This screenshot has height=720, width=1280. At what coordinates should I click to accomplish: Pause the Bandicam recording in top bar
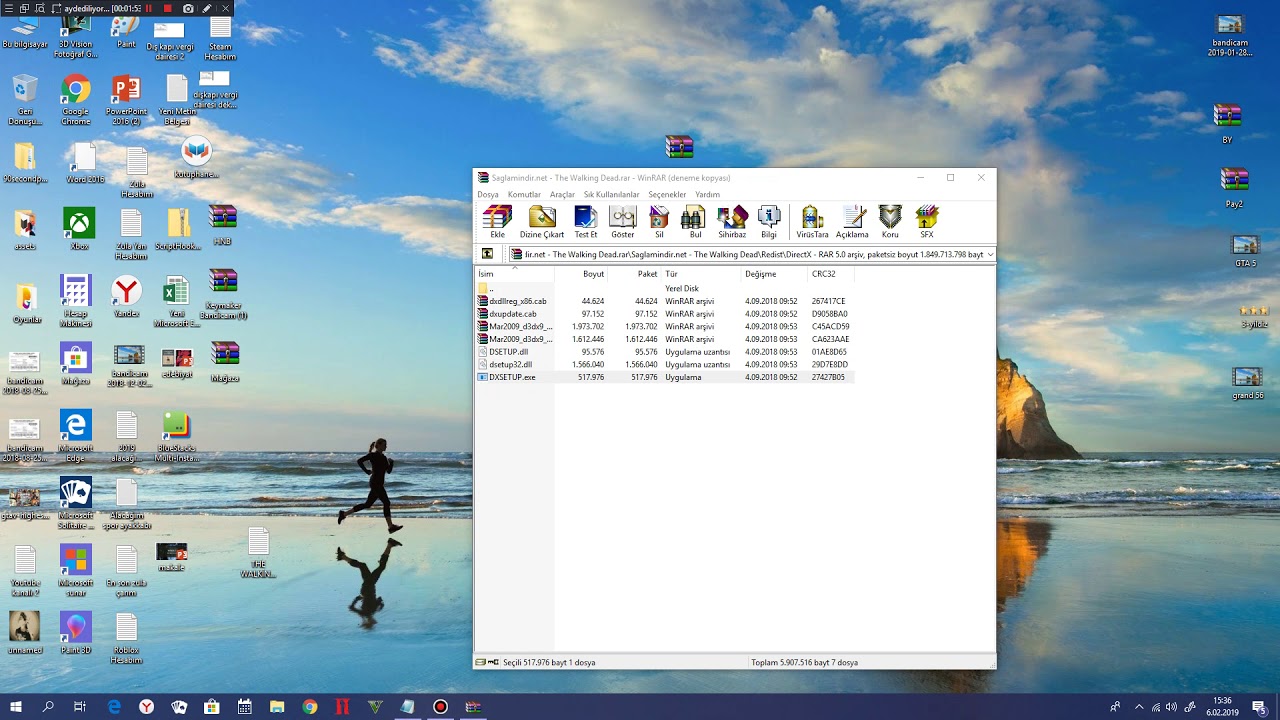[x=149, y=8]
